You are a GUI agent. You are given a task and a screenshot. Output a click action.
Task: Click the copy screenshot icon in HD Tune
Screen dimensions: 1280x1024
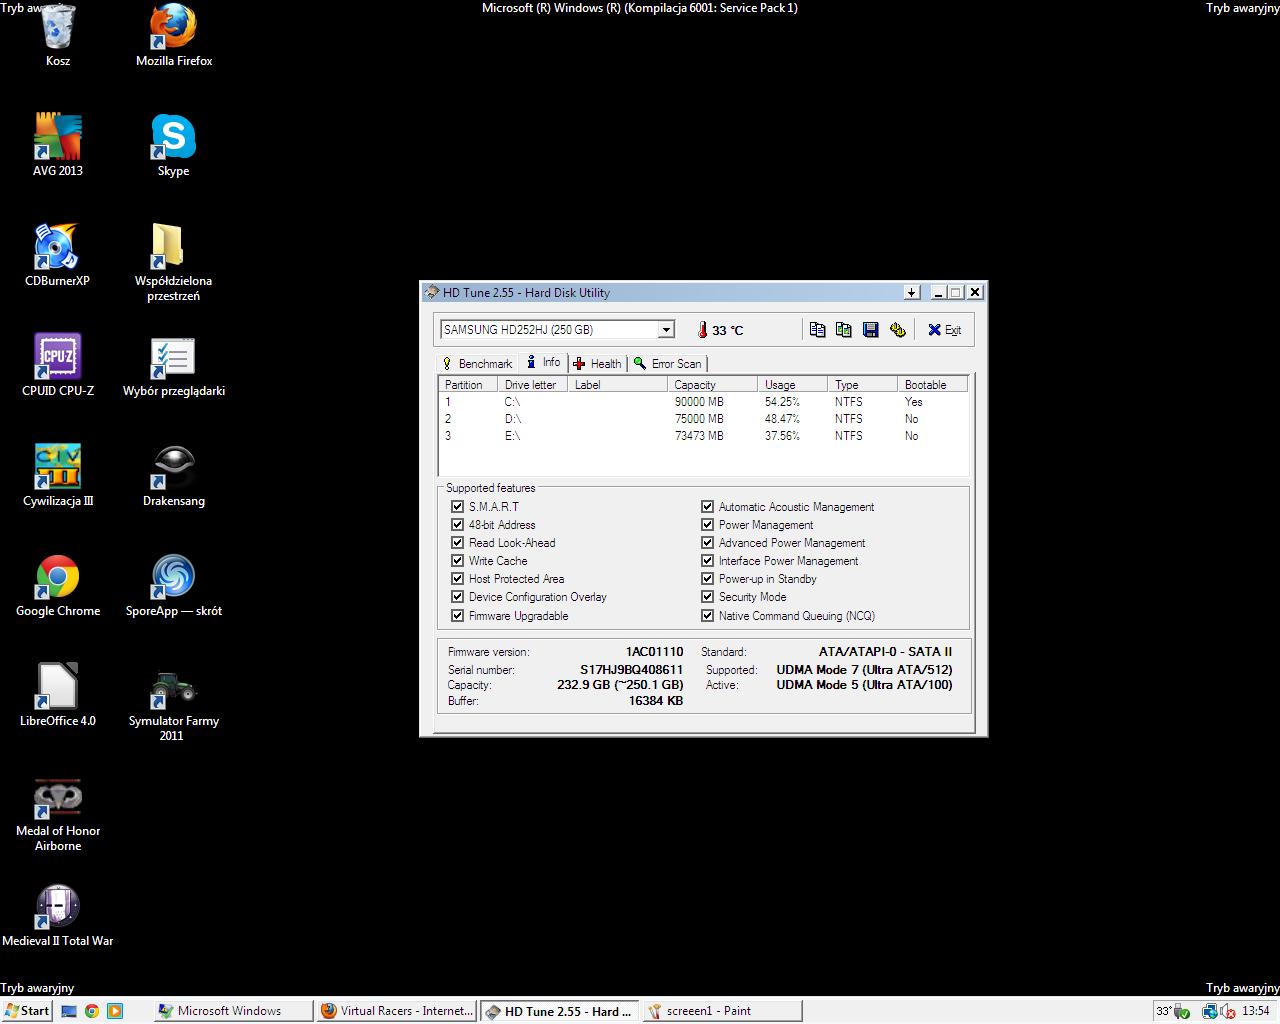tap(844, 330)
